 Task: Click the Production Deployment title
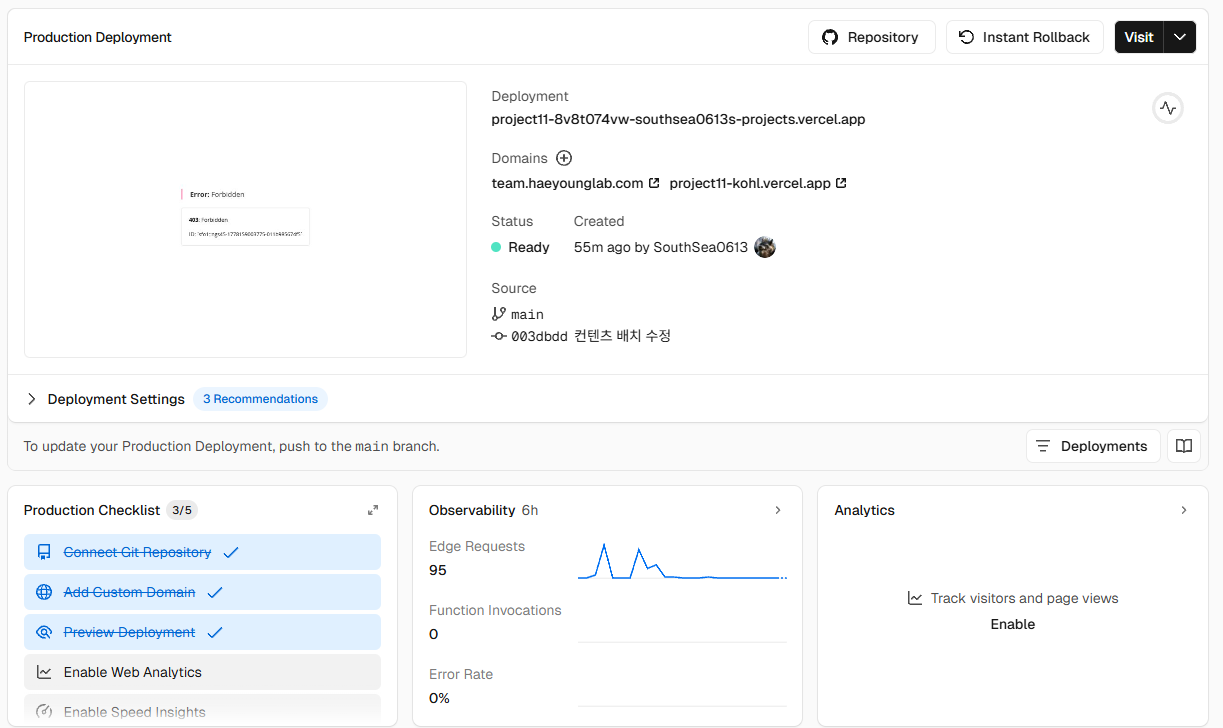(x=98, y=37)
